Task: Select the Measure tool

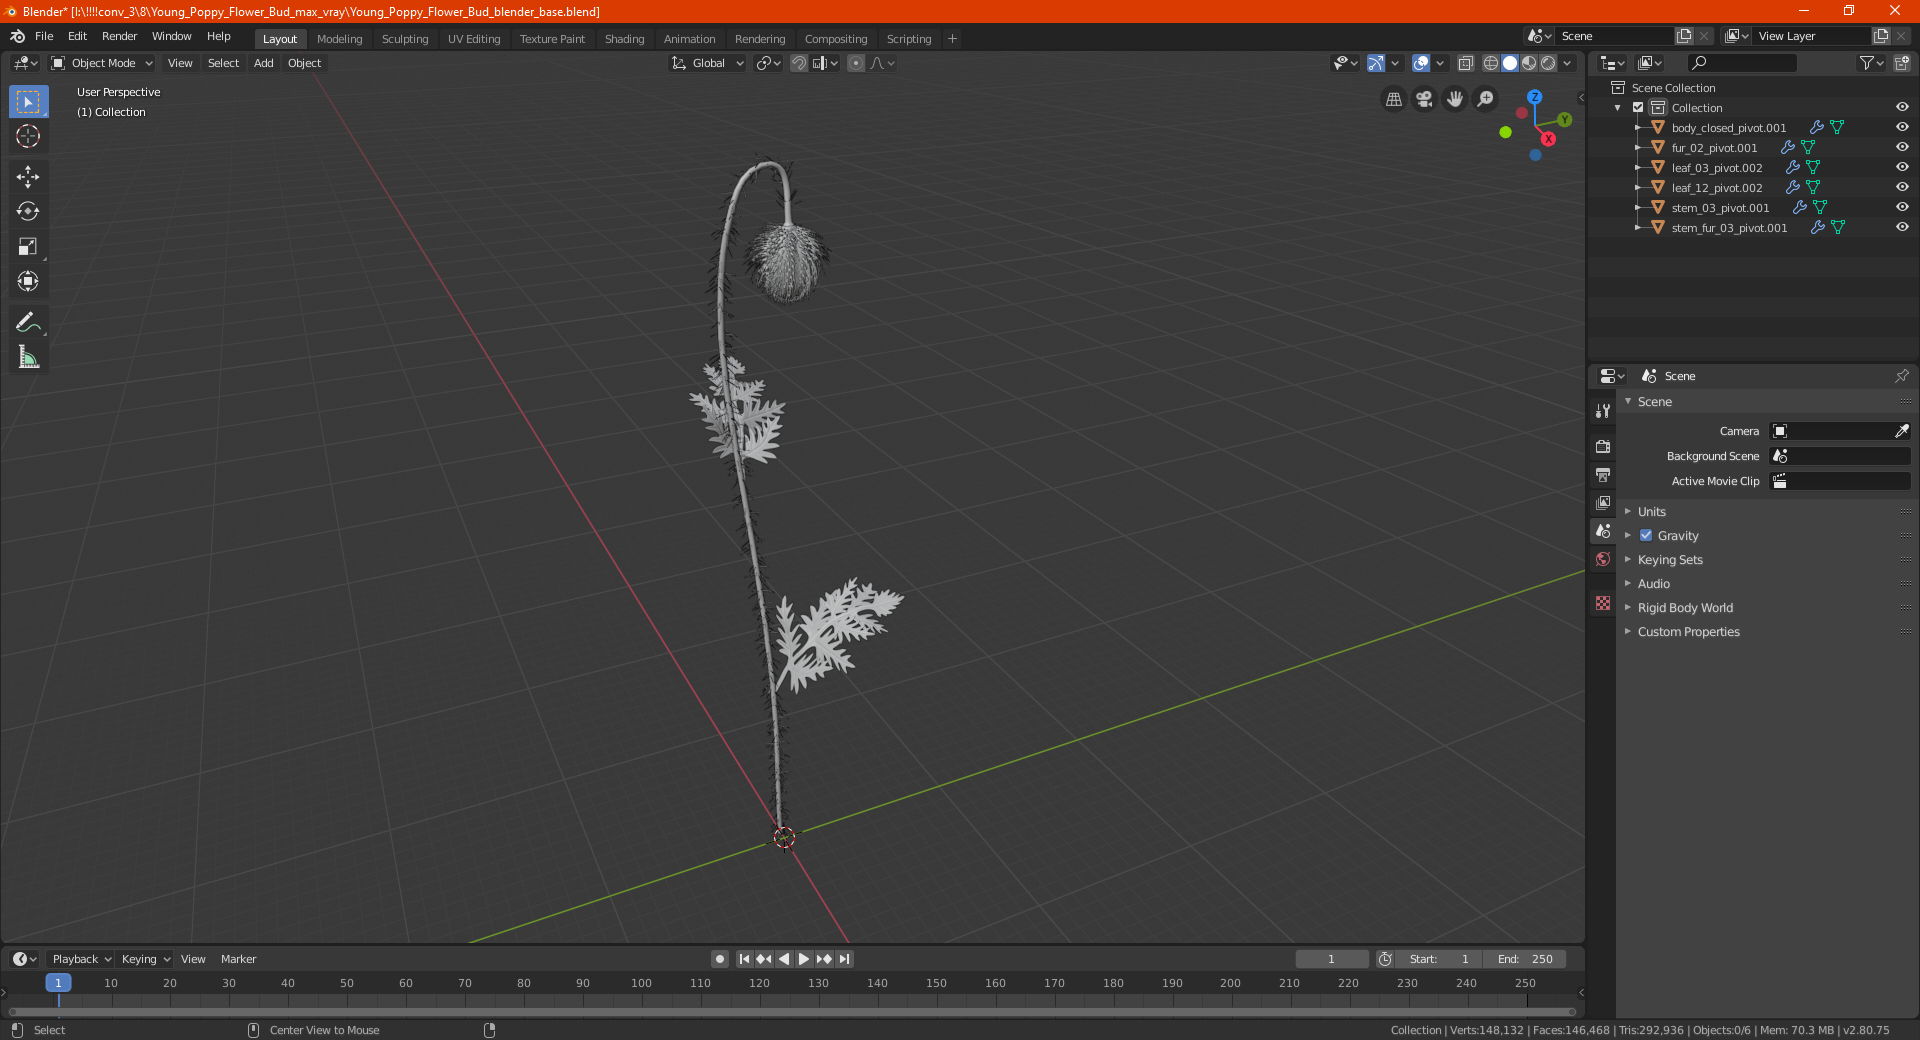Action: 28,357
